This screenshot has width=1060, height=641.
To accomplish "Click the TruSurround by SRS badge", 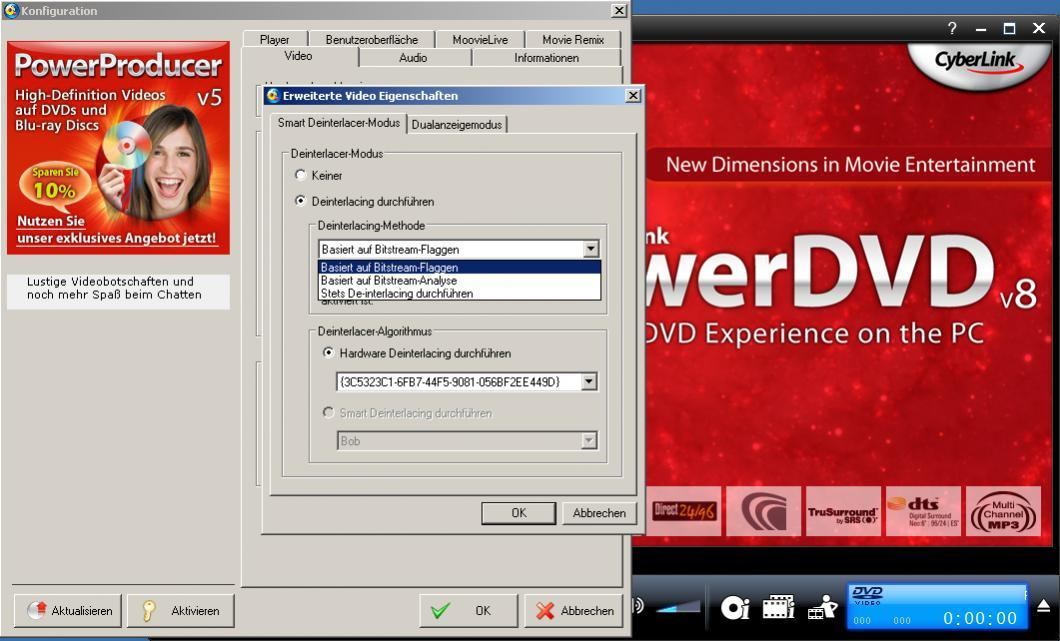I will tap(843, 511).
